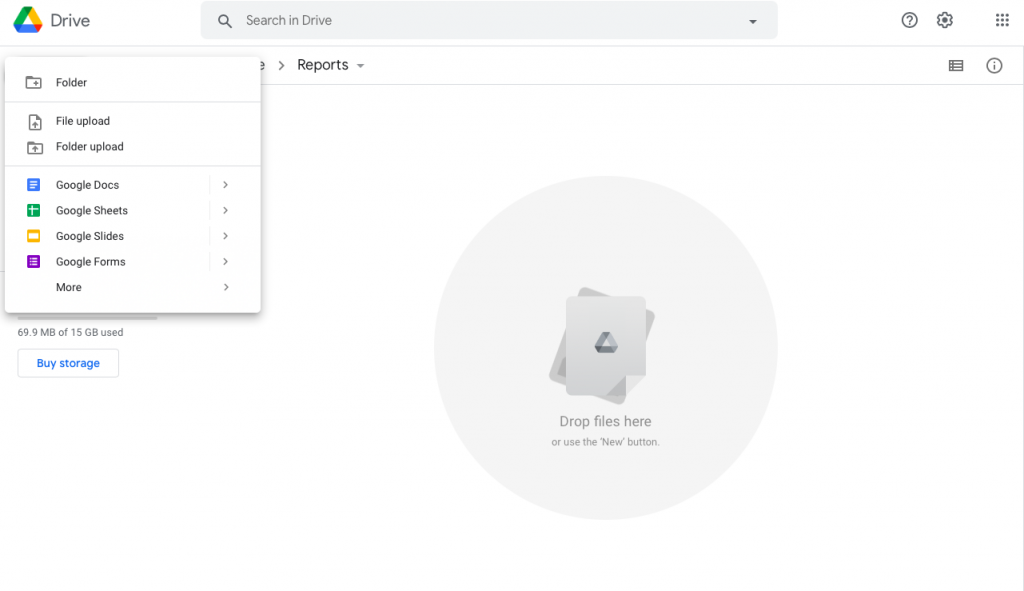Open Google Drive help

pyautogui.click(x=908, y=19)
